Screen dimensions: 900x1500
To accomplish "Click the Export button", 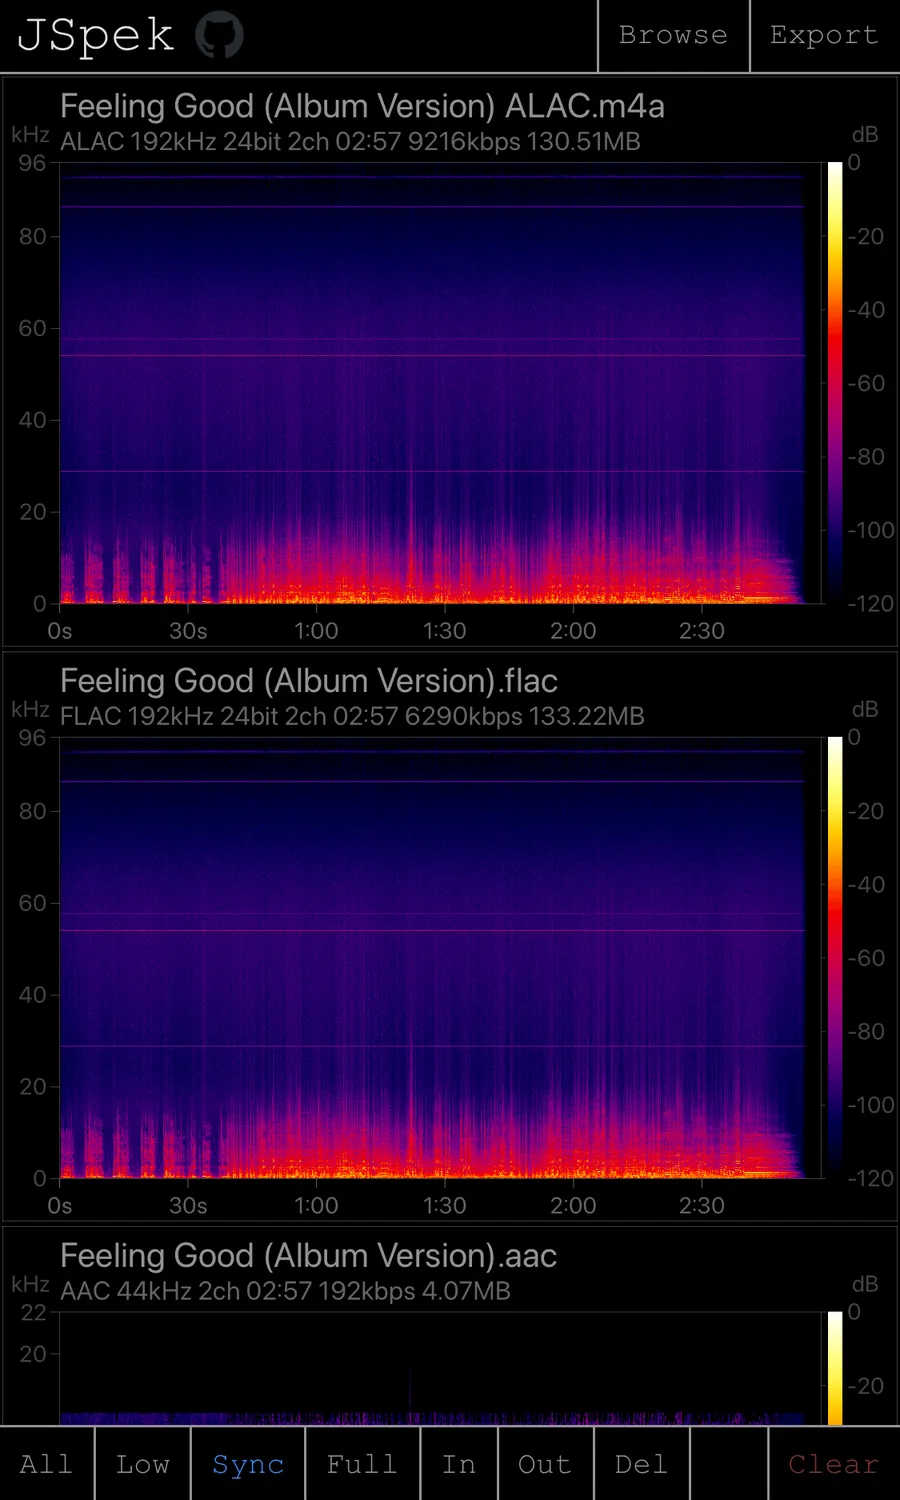I will click(x=824, y=36).
